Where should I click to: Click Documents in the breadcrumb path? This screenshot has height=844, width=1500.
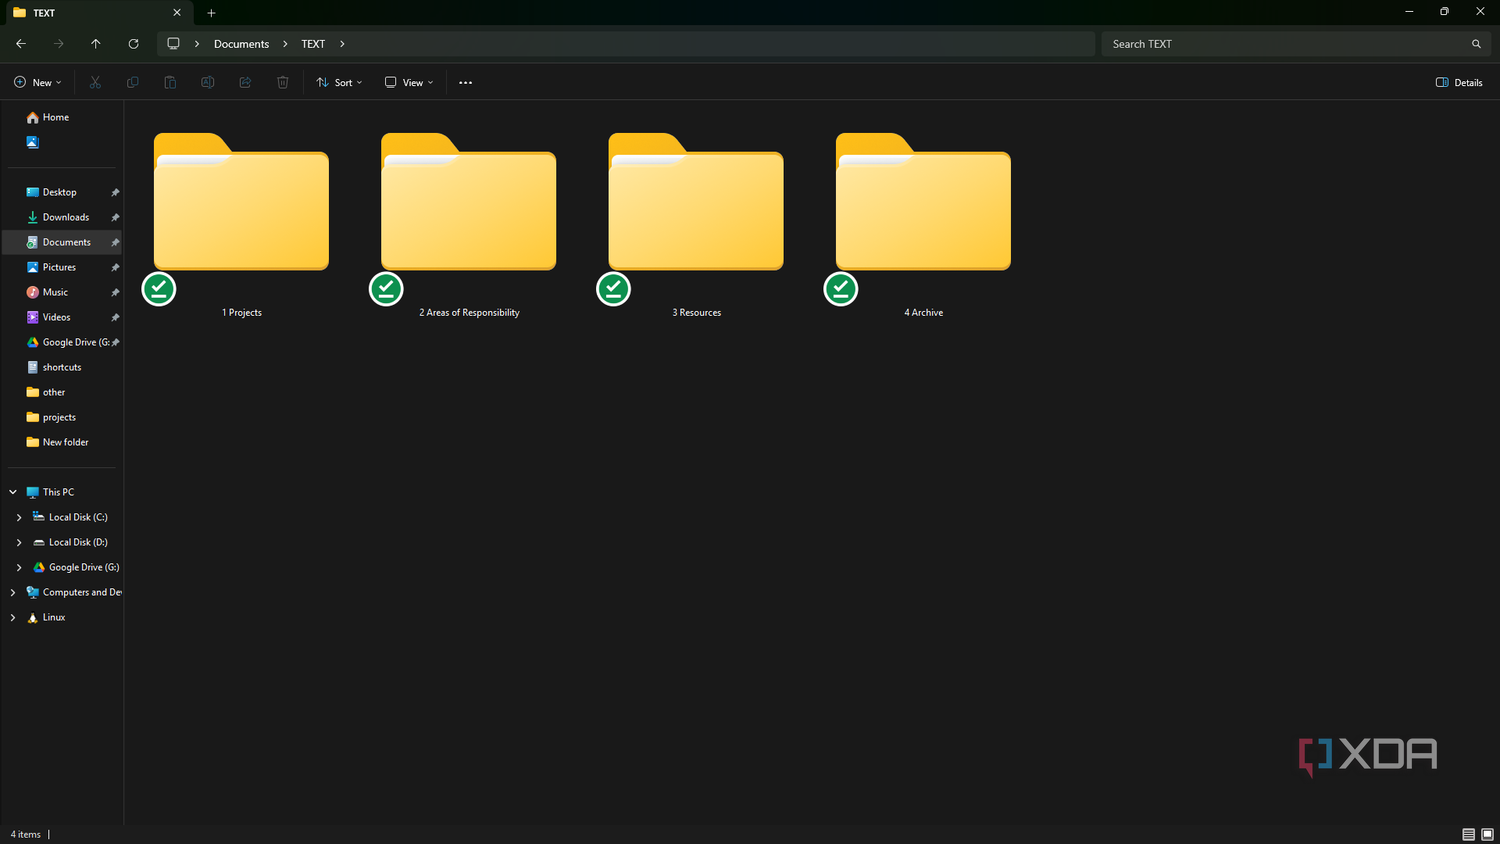pos(242,44)
